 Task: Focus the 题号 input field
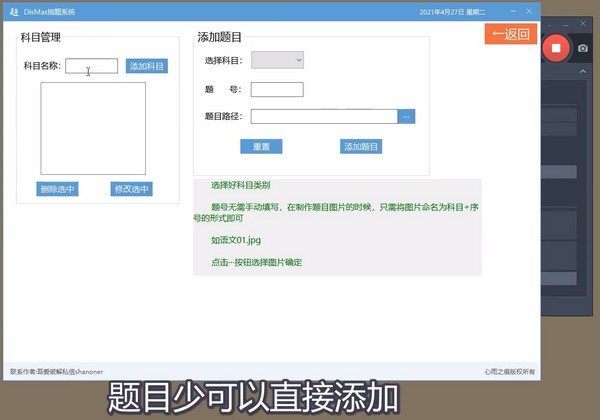pos(277,90)
